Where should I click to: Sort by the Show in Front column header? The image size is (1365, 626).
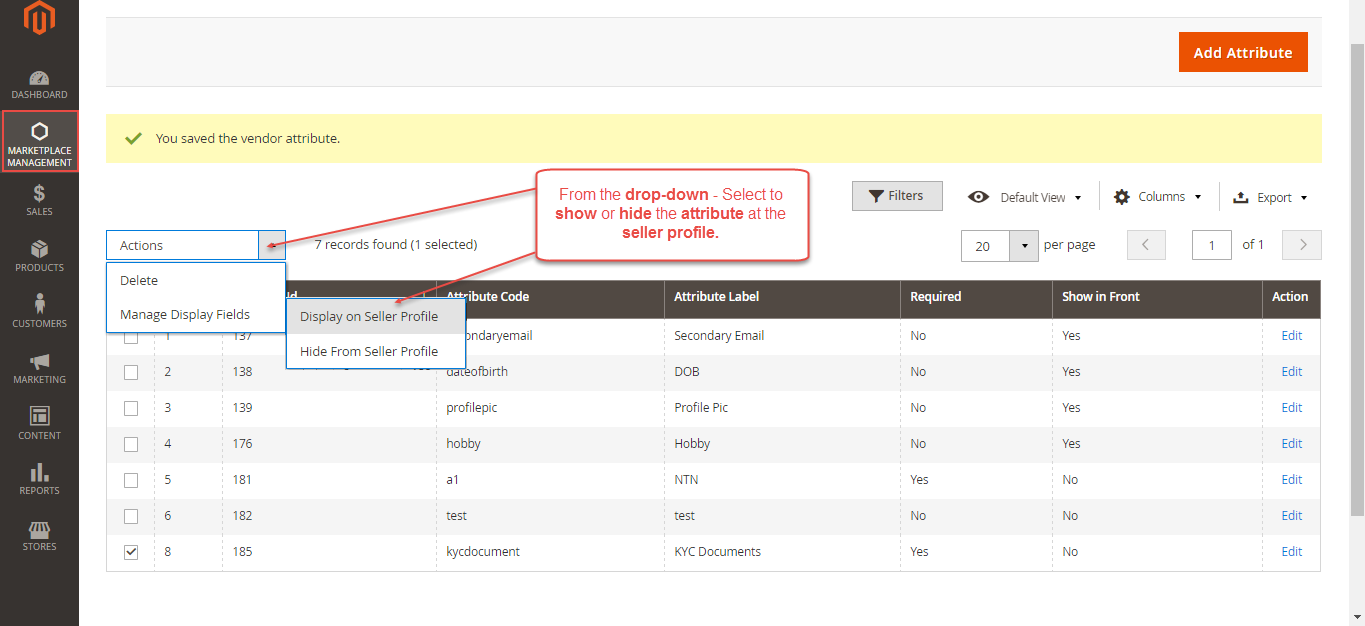[1156, 298]
